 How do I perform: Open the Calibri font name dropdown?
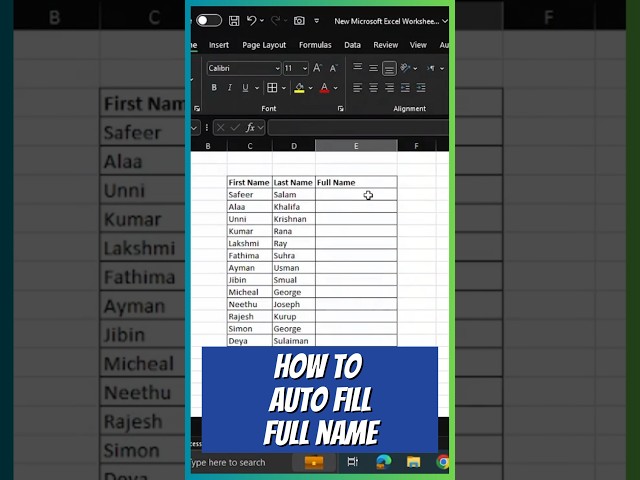pyautogui.click(x=278, y=69)
